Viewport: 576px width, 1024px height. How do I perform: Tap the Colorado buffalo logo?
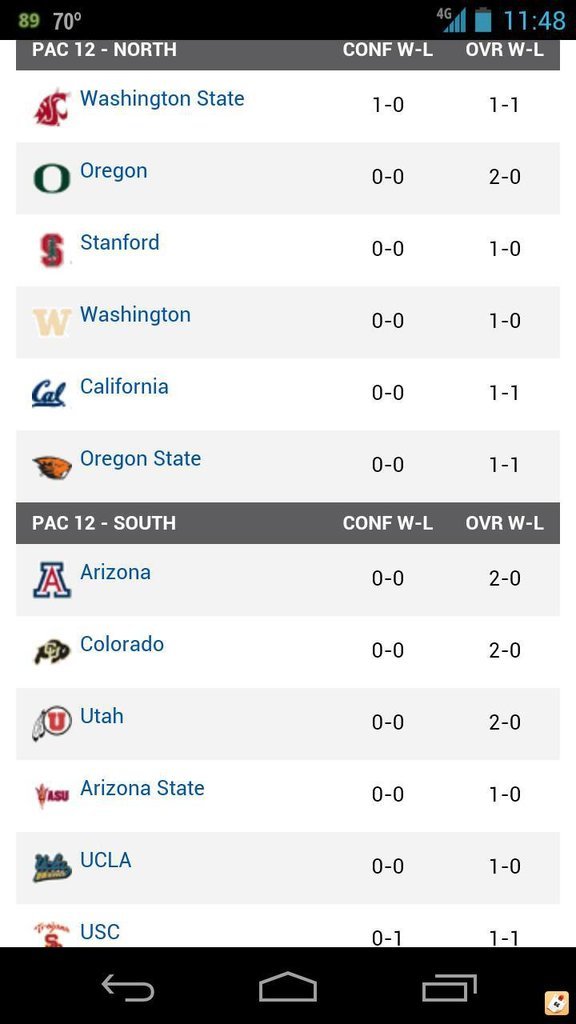coord(52,652)
